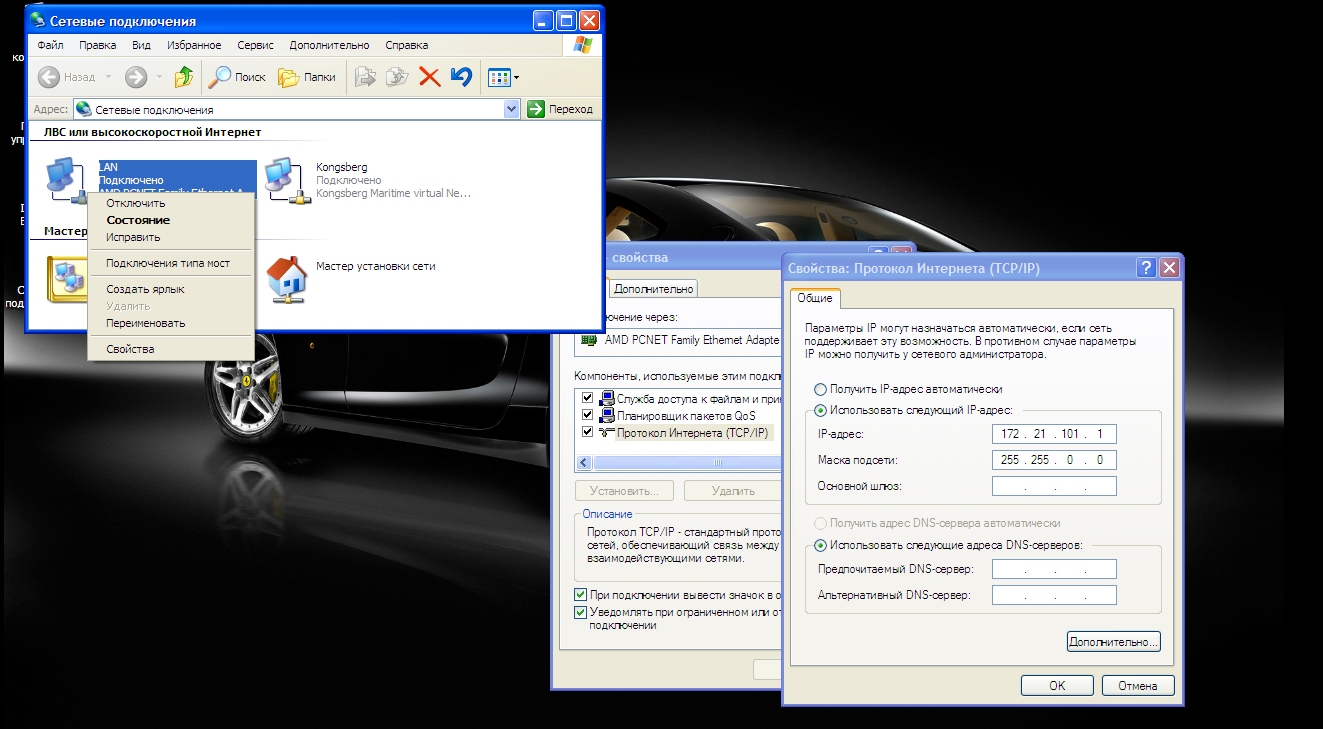The image size is (1323, 729).
Task: Select the Kongsberg network connection icon
Action: 283,180
